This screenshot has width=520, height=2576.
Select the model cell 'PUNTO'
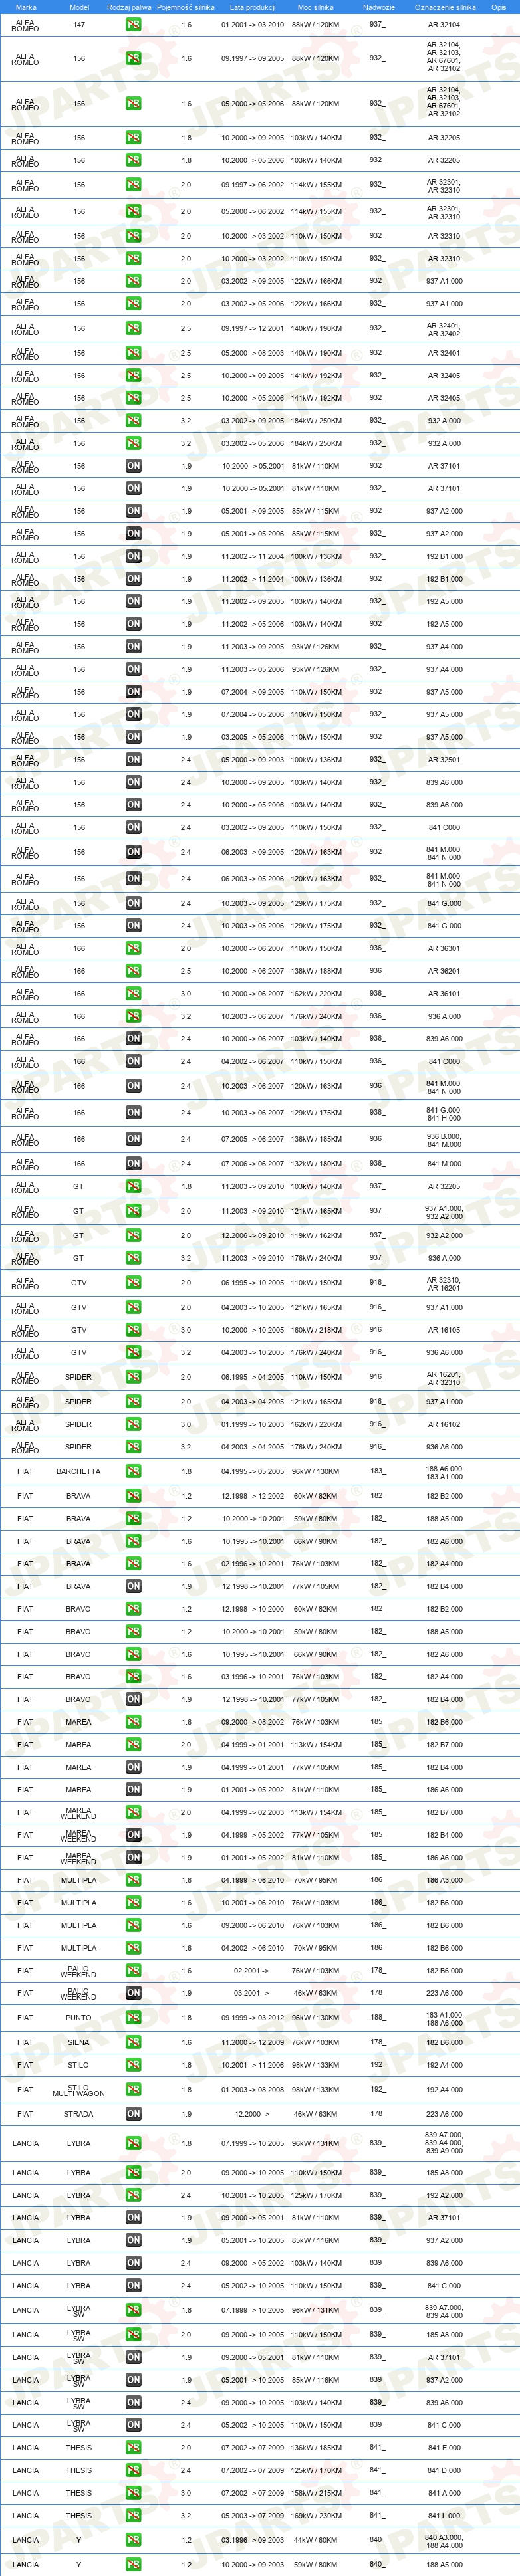79,2017
